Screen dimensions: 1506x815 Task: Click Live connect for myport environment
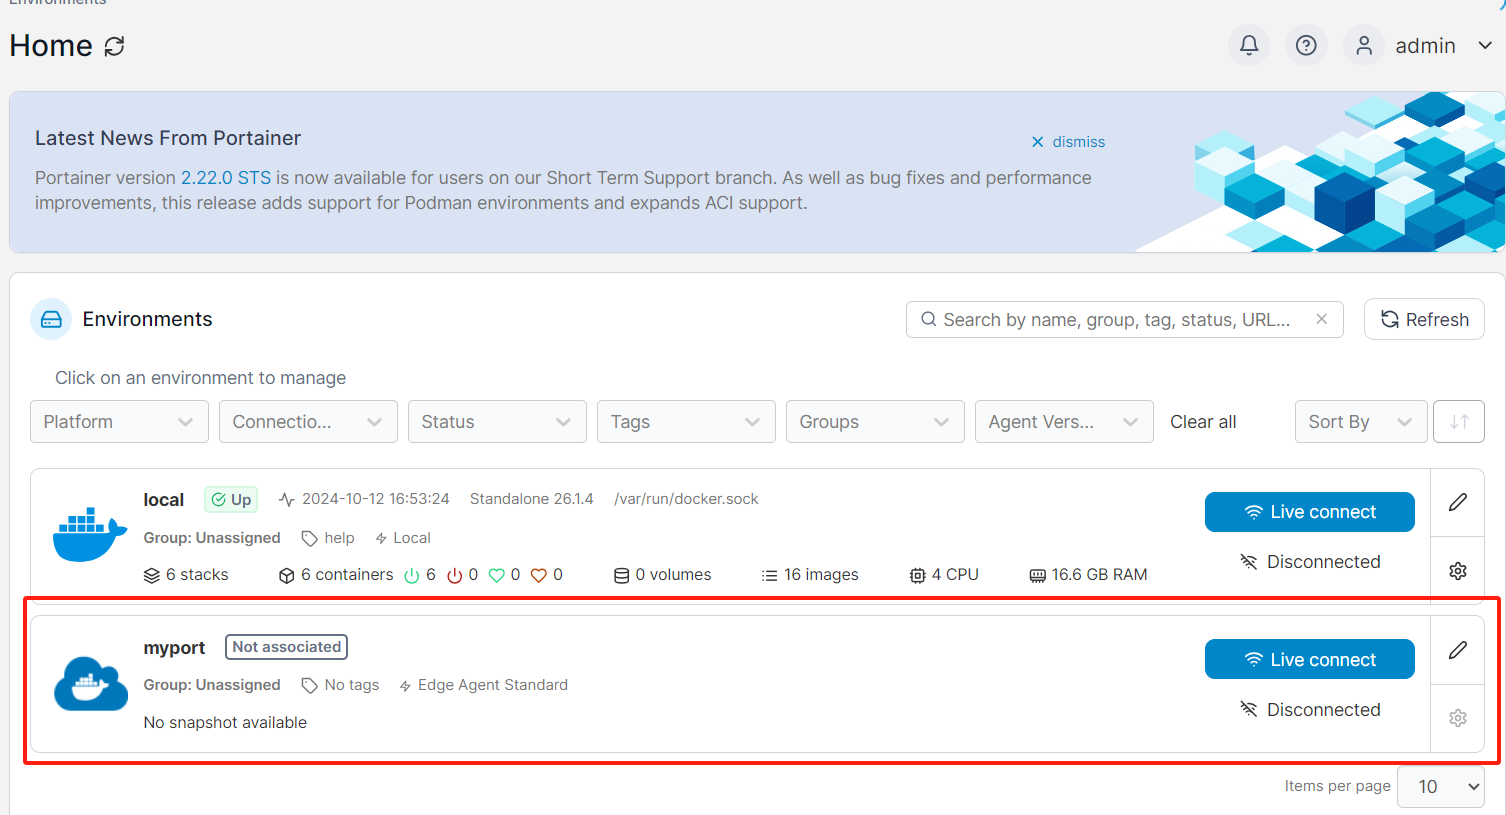(1309, 659)
